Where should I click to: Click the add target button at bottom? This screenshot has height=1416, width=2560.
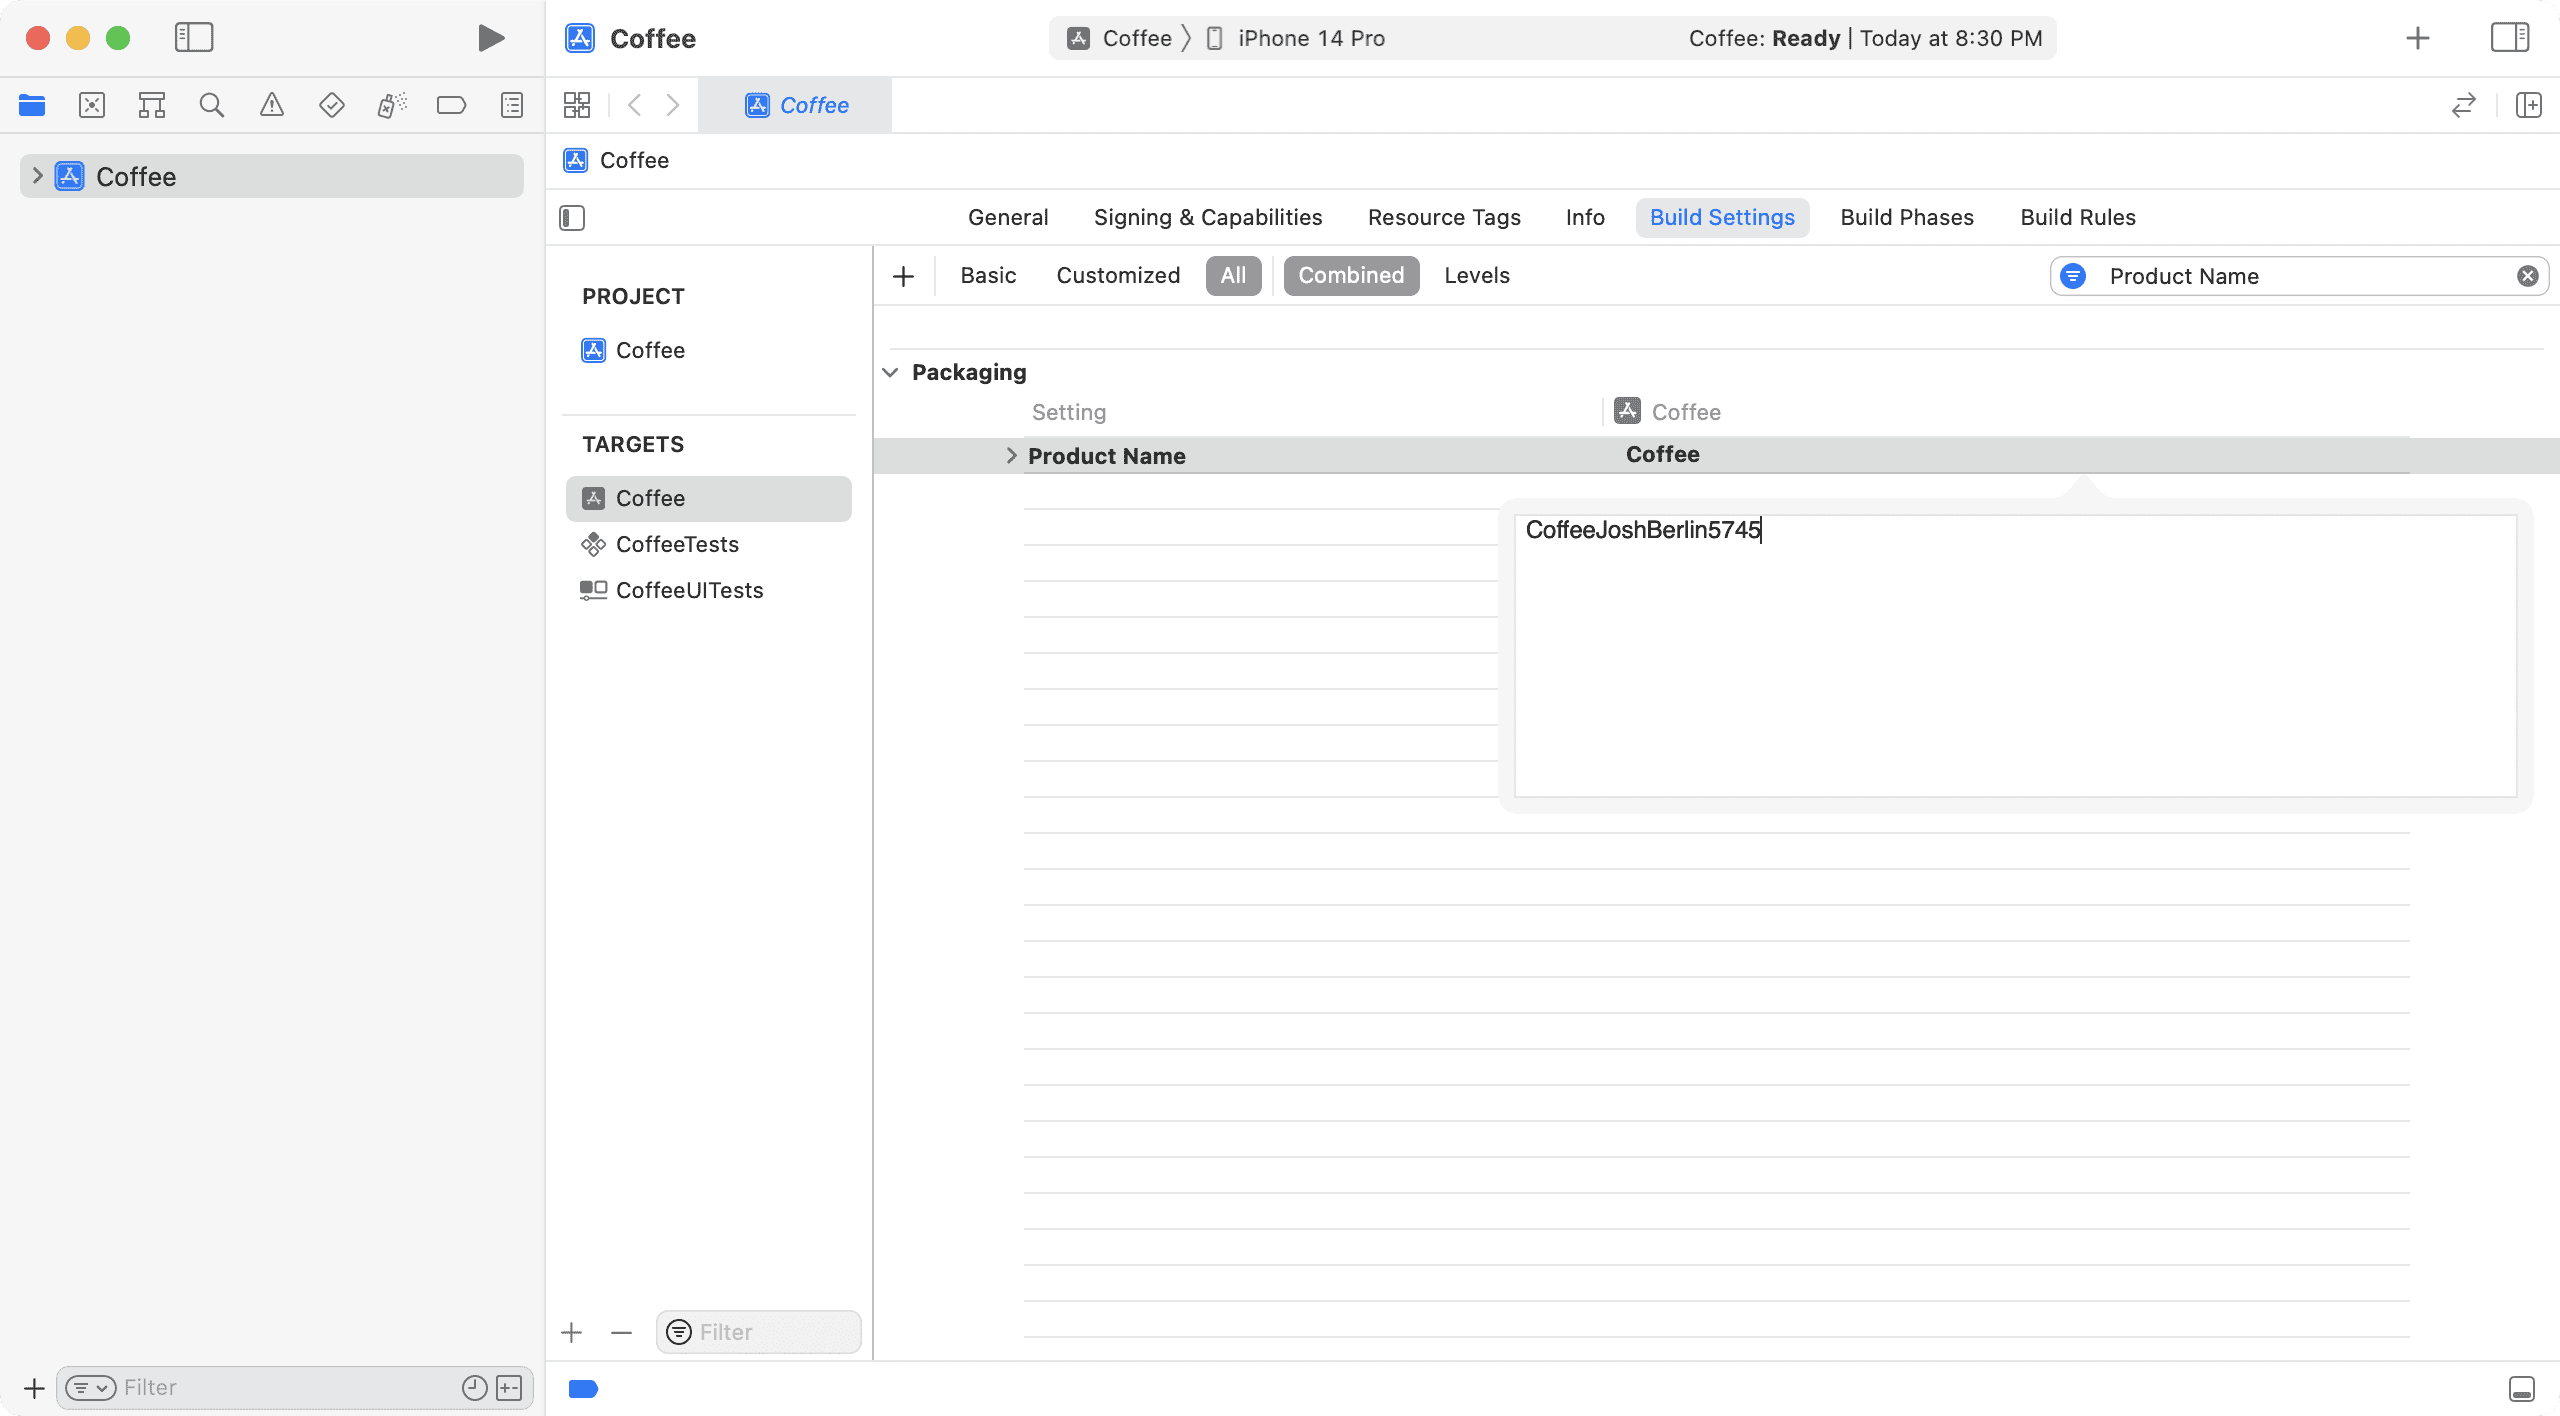[x=572, y=1331]
